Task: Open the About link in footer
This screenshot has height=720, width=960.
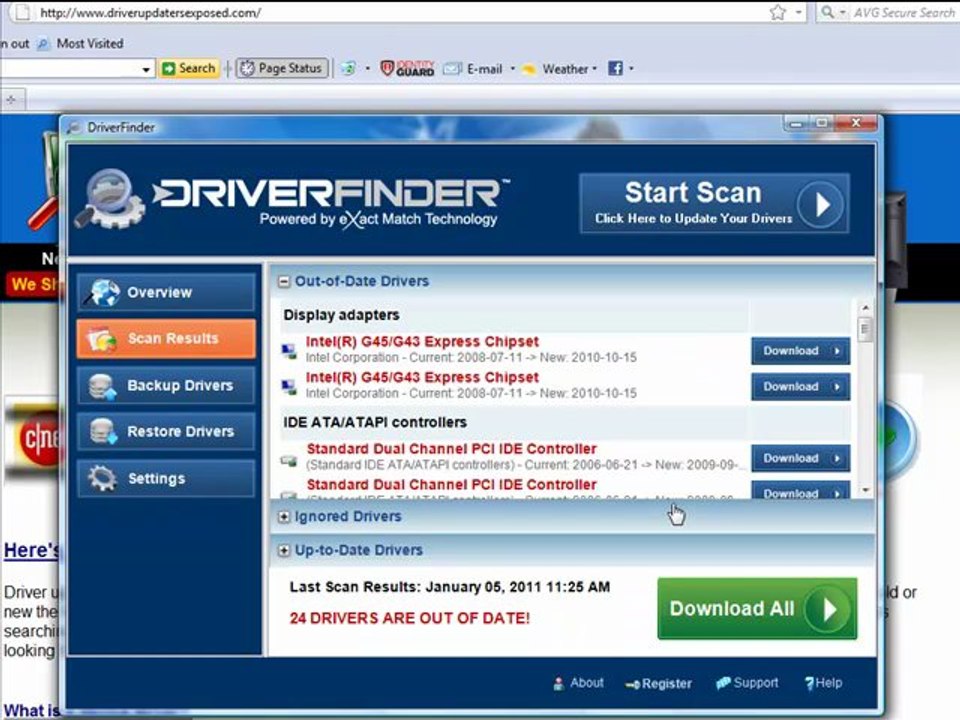Action: 587,683
